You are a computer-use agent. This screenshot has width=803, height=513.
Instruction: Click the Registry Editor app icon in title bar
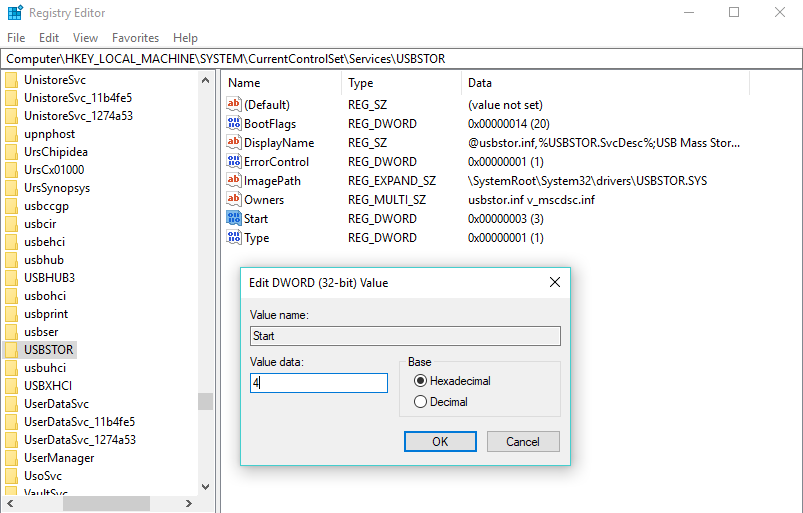(x=15, y=12)
